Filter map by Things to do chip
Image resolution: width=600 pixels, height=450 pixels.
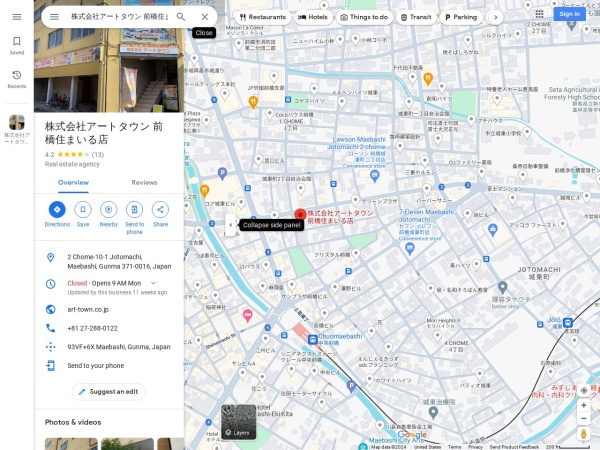tap(364, 17)
